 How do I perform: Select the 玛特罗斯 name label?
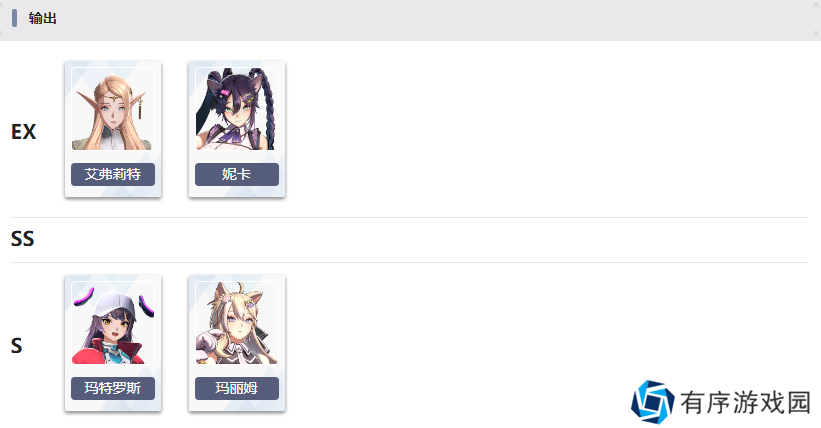(x=113, y=388)
